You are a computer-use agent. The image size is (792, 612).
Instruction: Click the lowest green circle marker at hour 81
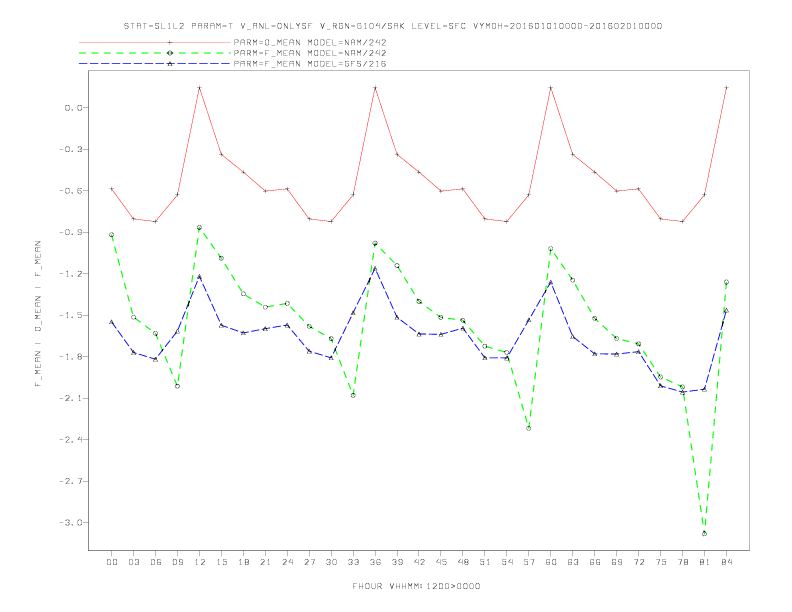[x=705, y=534]
